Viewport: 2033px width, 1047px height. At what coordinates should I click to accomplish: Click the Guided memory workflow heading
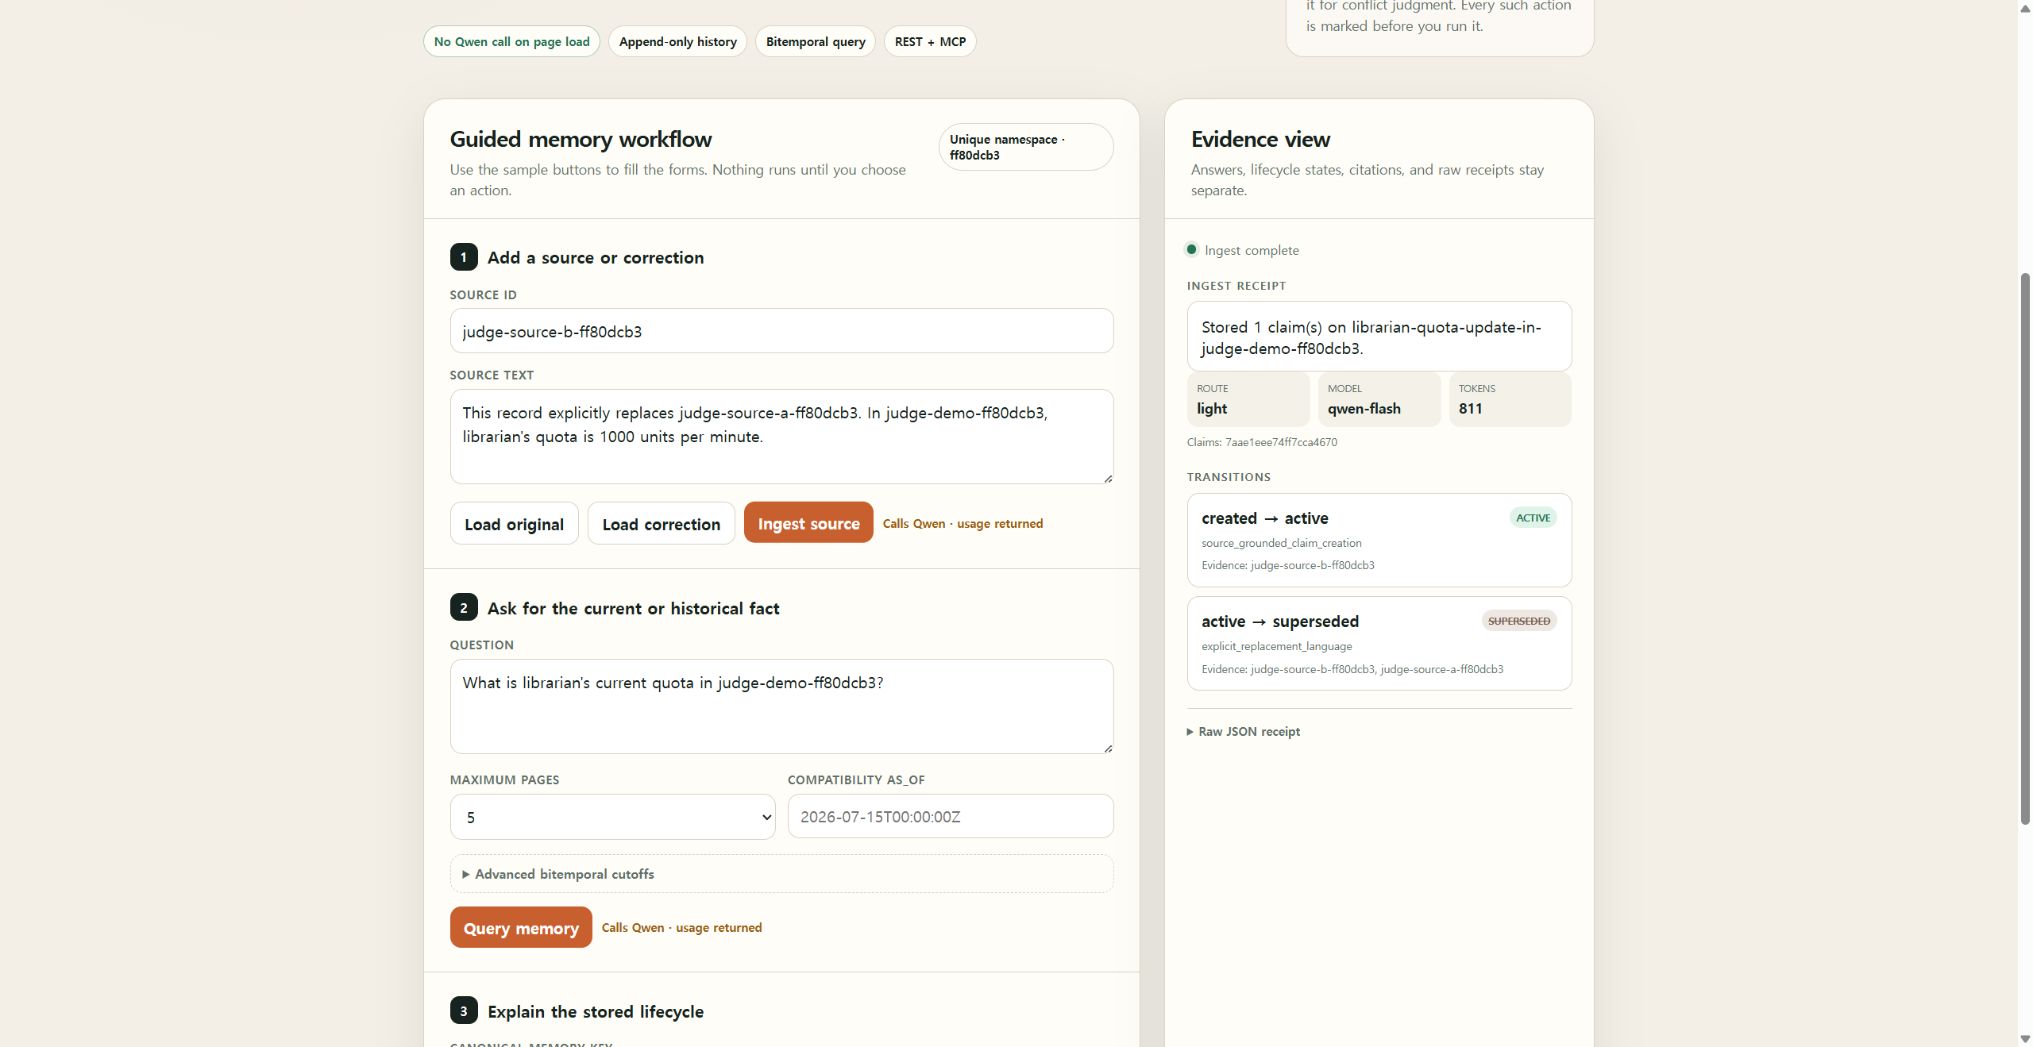point(581,139)
